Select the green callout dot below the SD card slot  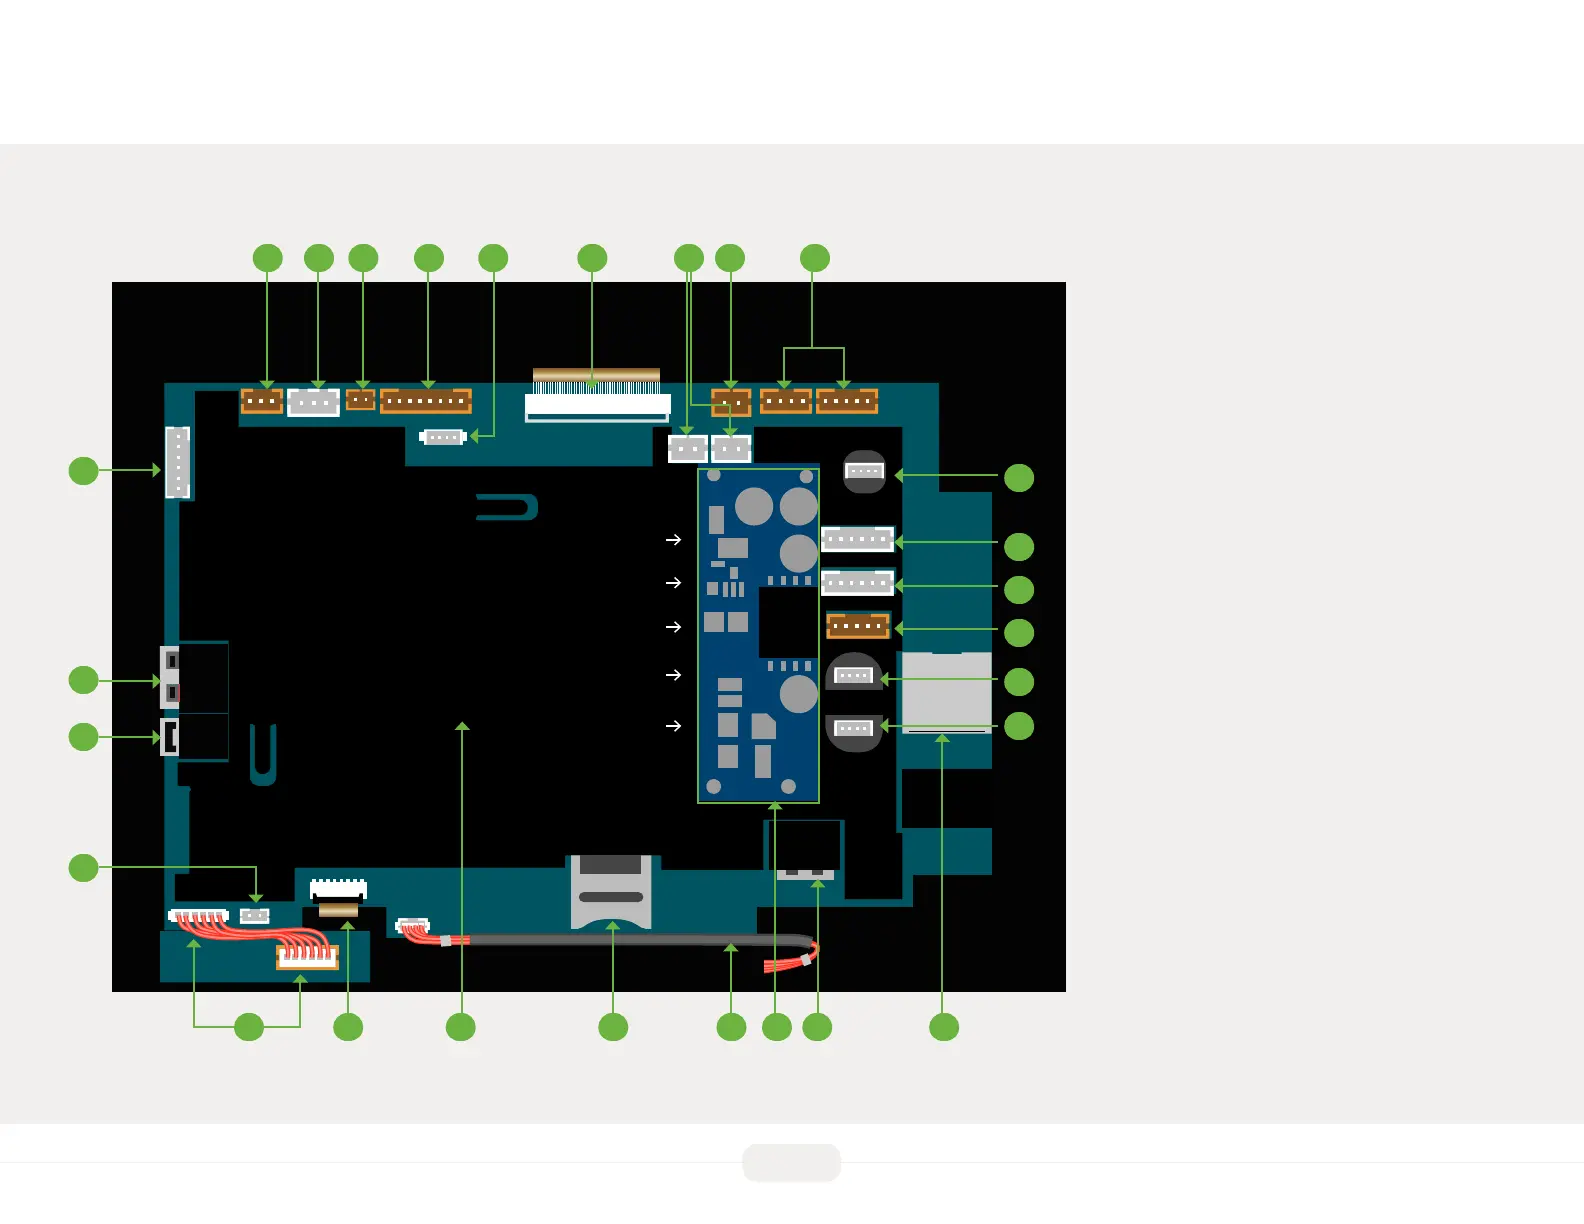pyautogui.click(x=613, y=1027)
